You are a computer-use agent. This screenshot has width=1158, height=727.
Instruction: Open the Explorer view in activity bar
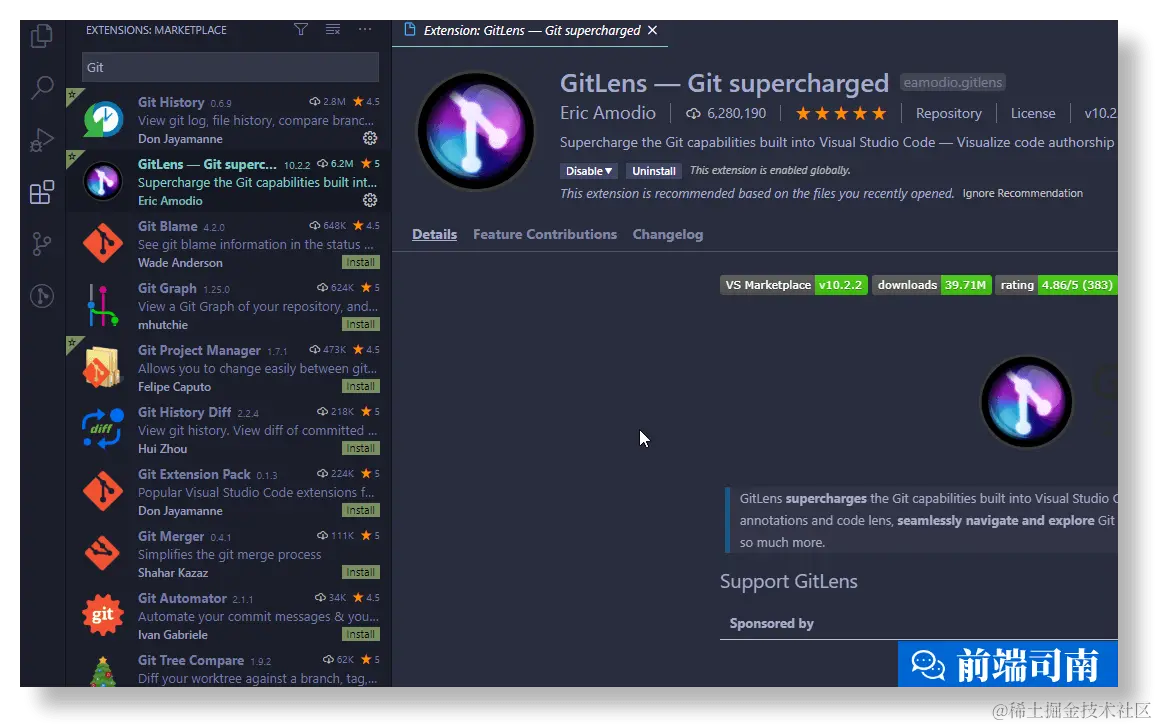(x=42, y=35)
